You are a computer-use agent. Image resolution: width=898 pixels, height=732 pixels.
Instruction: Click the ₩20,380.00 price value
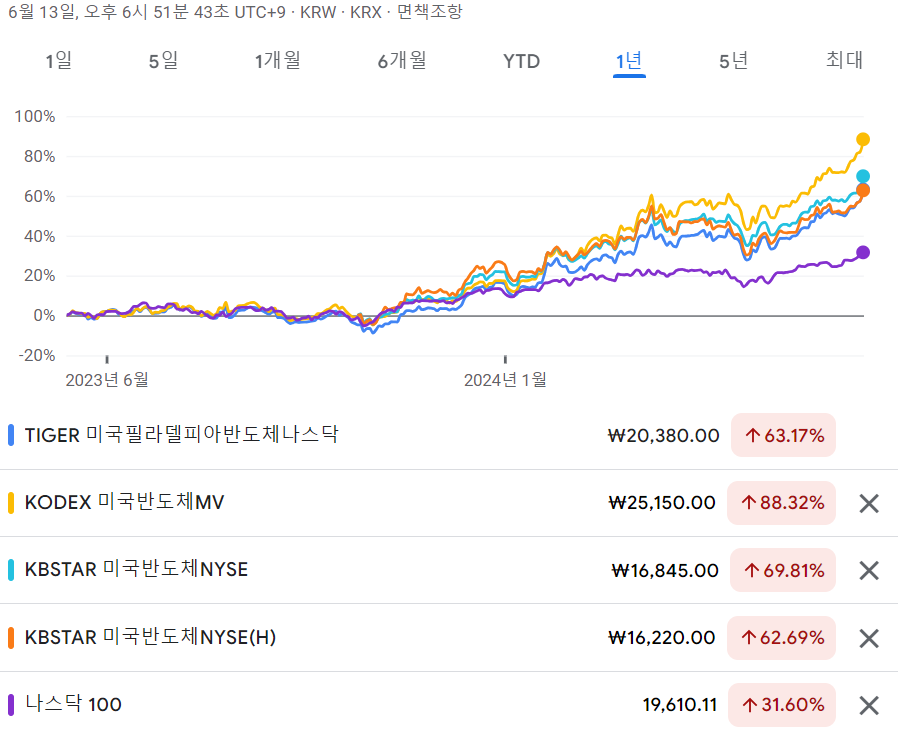click(x=663, y=435)
